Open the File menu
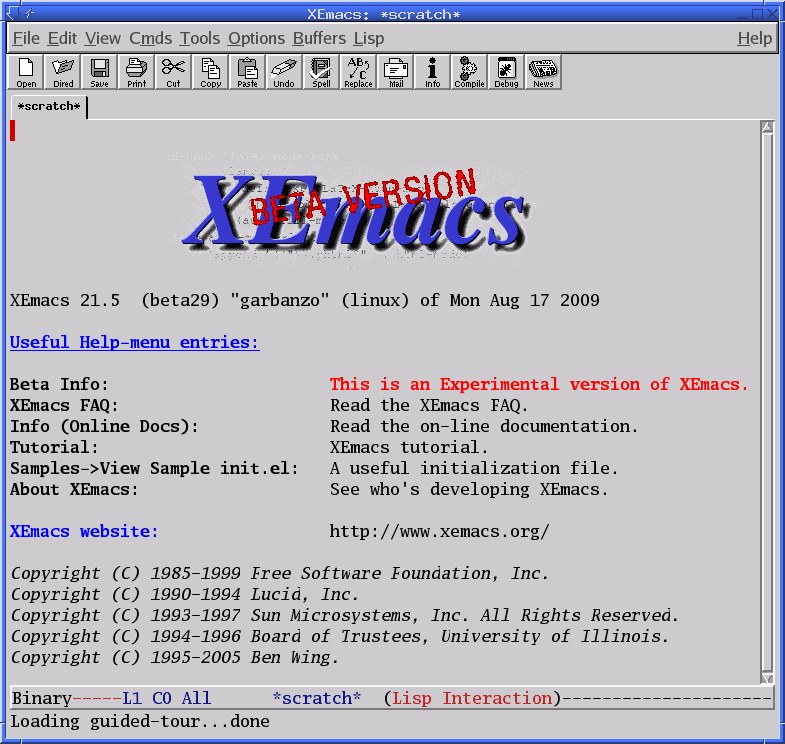The height and width of the screenshot is (744, 785). (x=26, y=39)
